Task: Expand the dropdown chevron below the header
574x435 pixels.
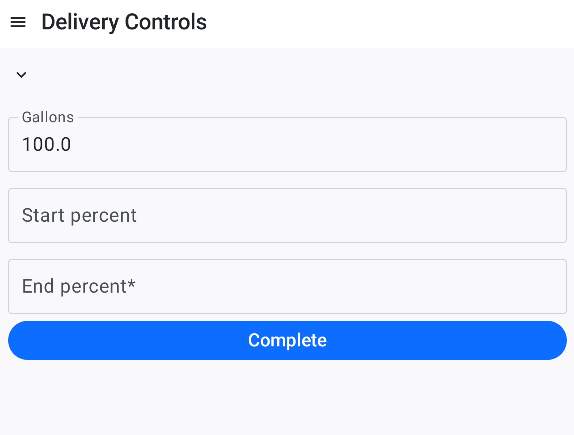Action: 21,75
